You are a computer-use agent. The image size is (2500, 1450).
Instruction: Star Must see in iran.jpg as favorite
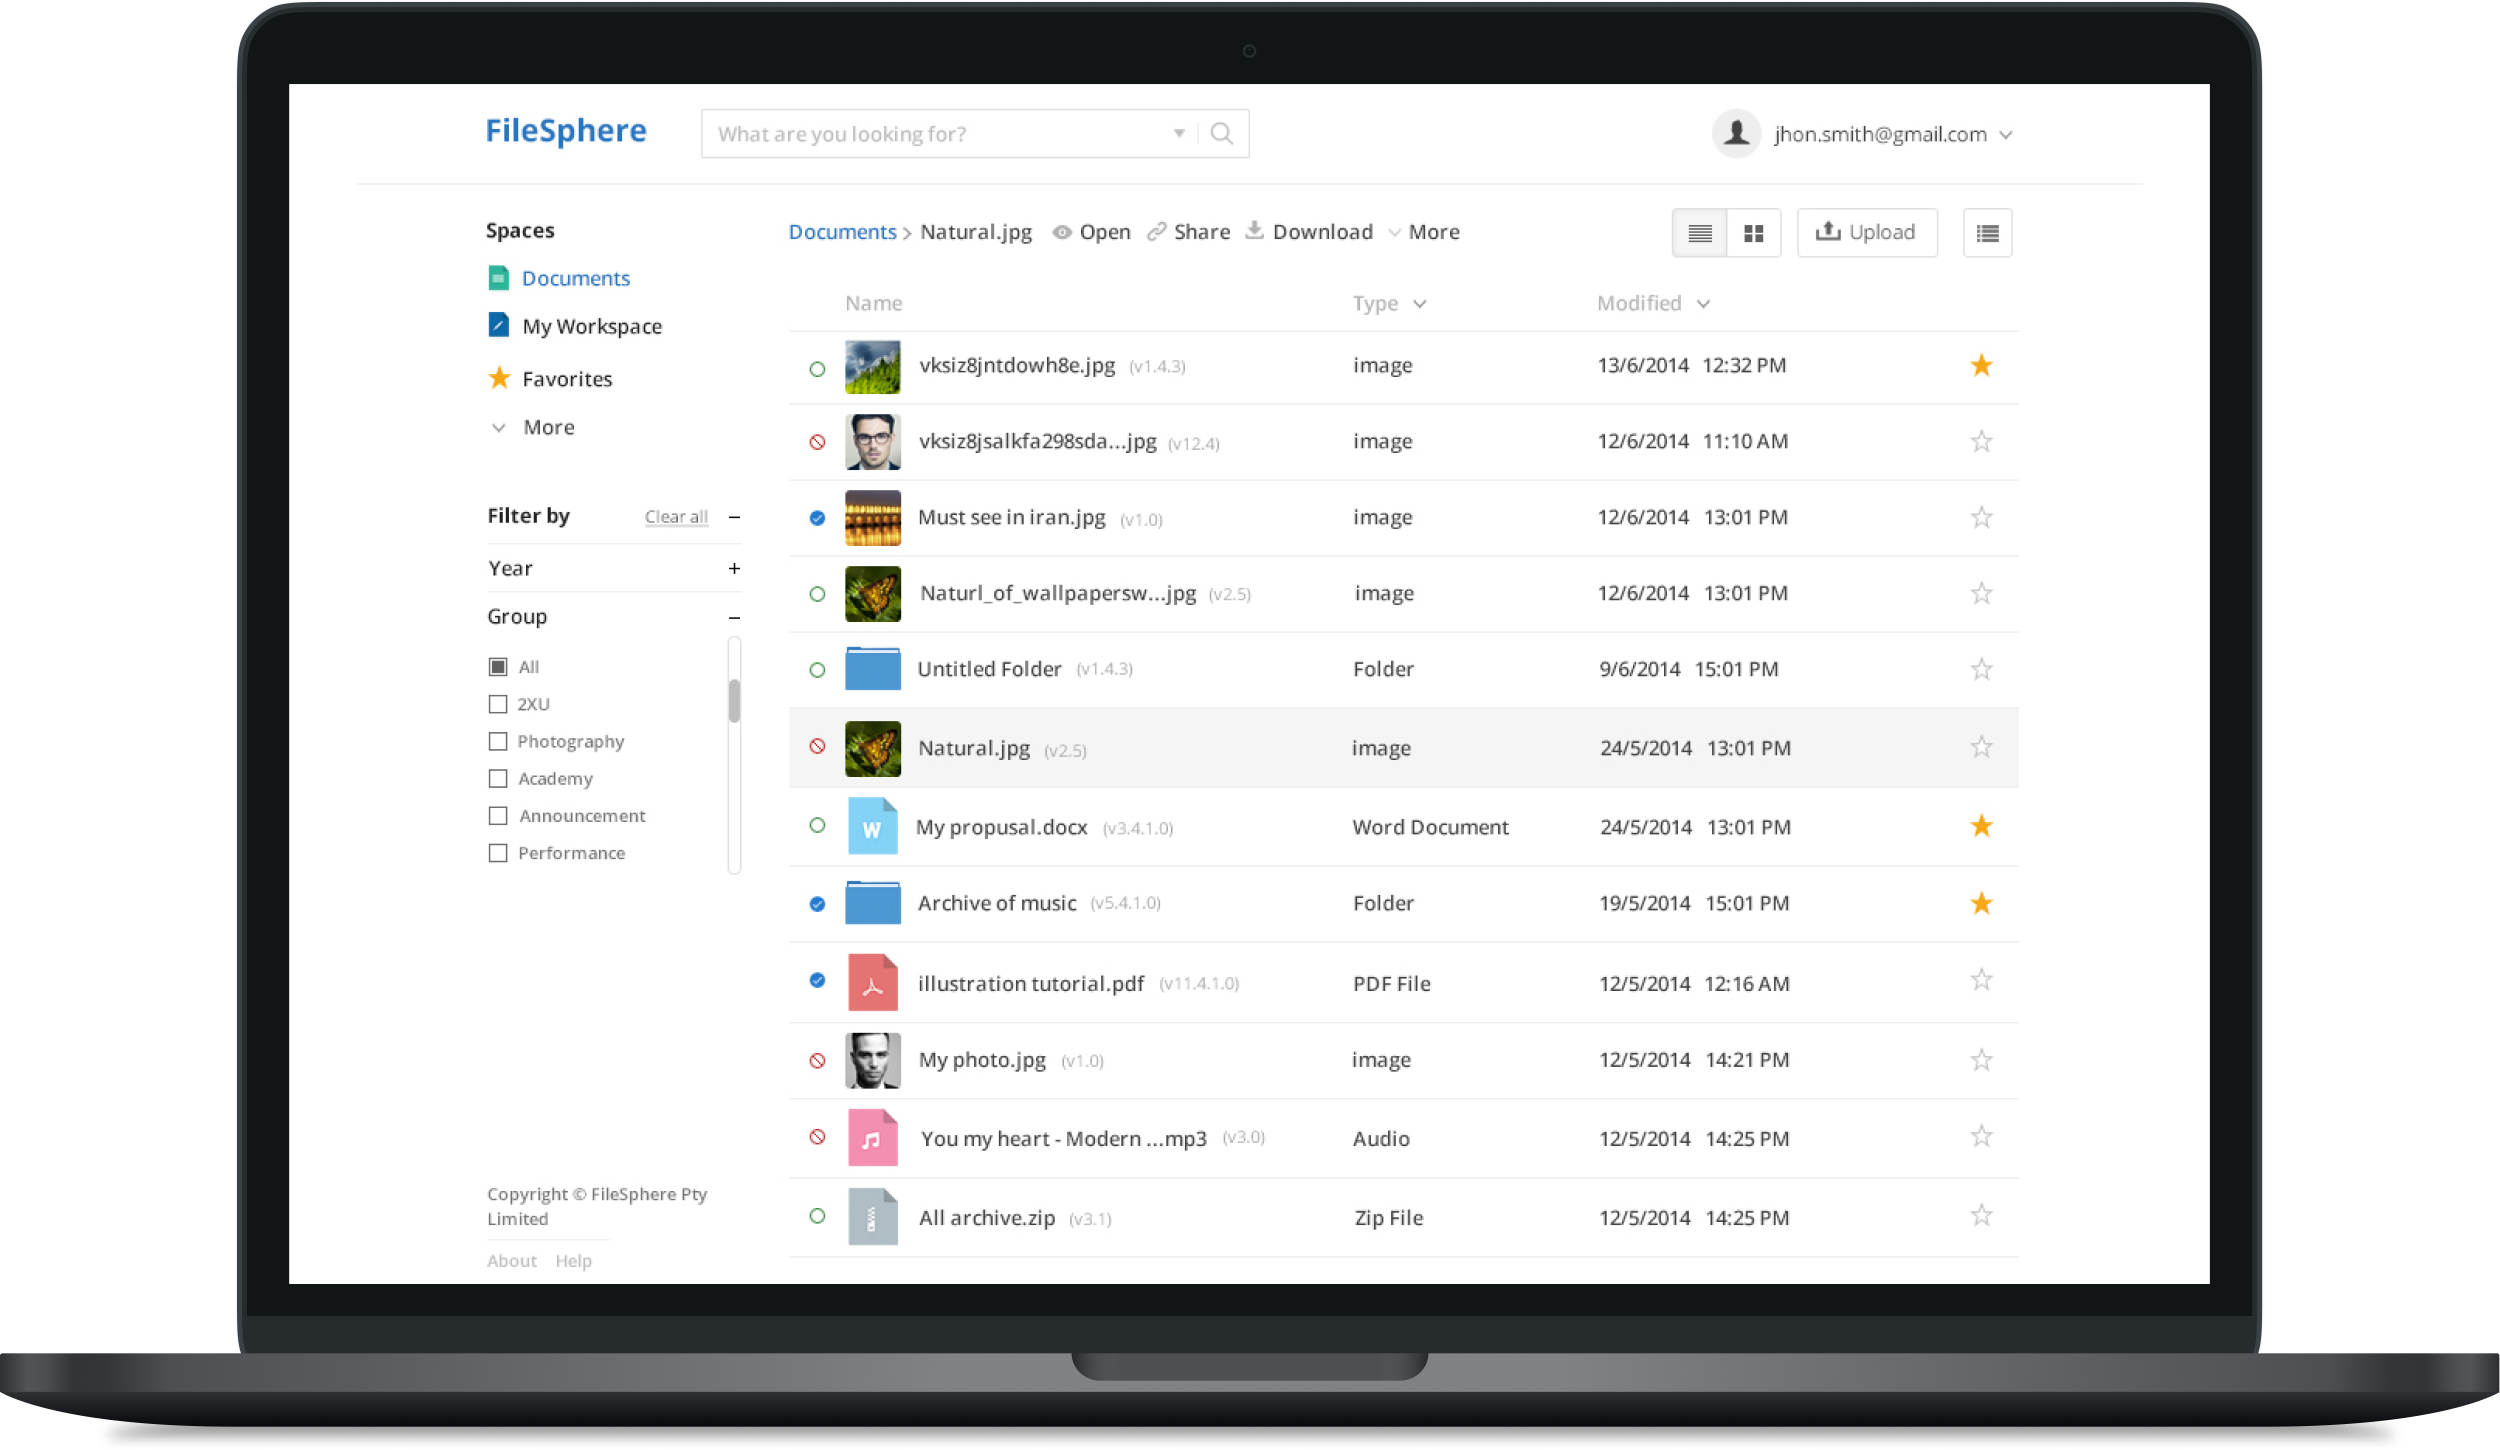click(1981, 517)
